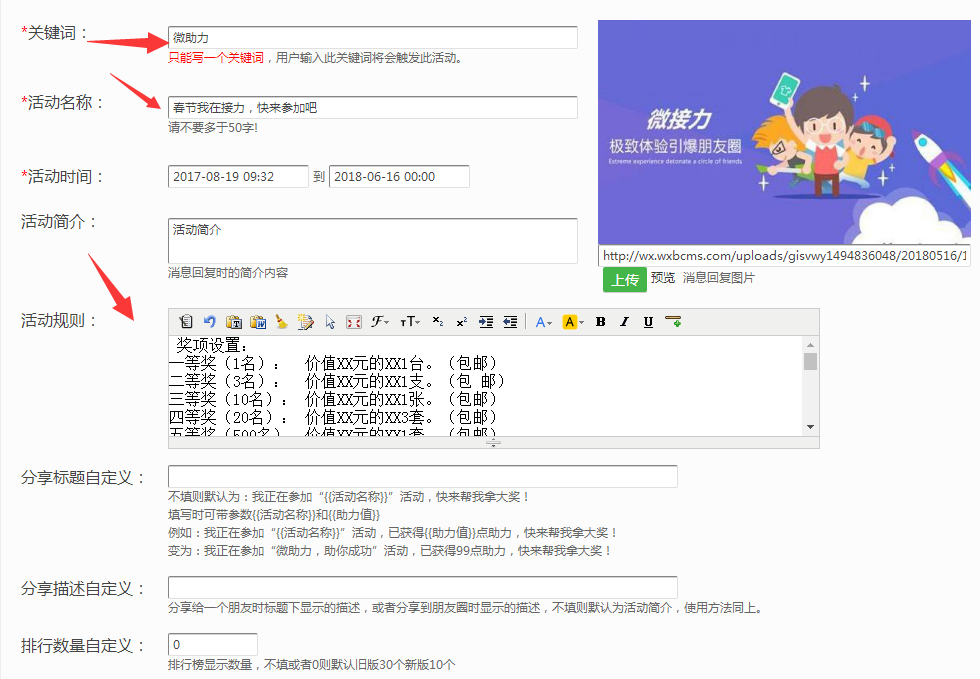This screenshot has height=679, width=980.
Task: Click the green 上传 upload button
Action: [625, 279]
